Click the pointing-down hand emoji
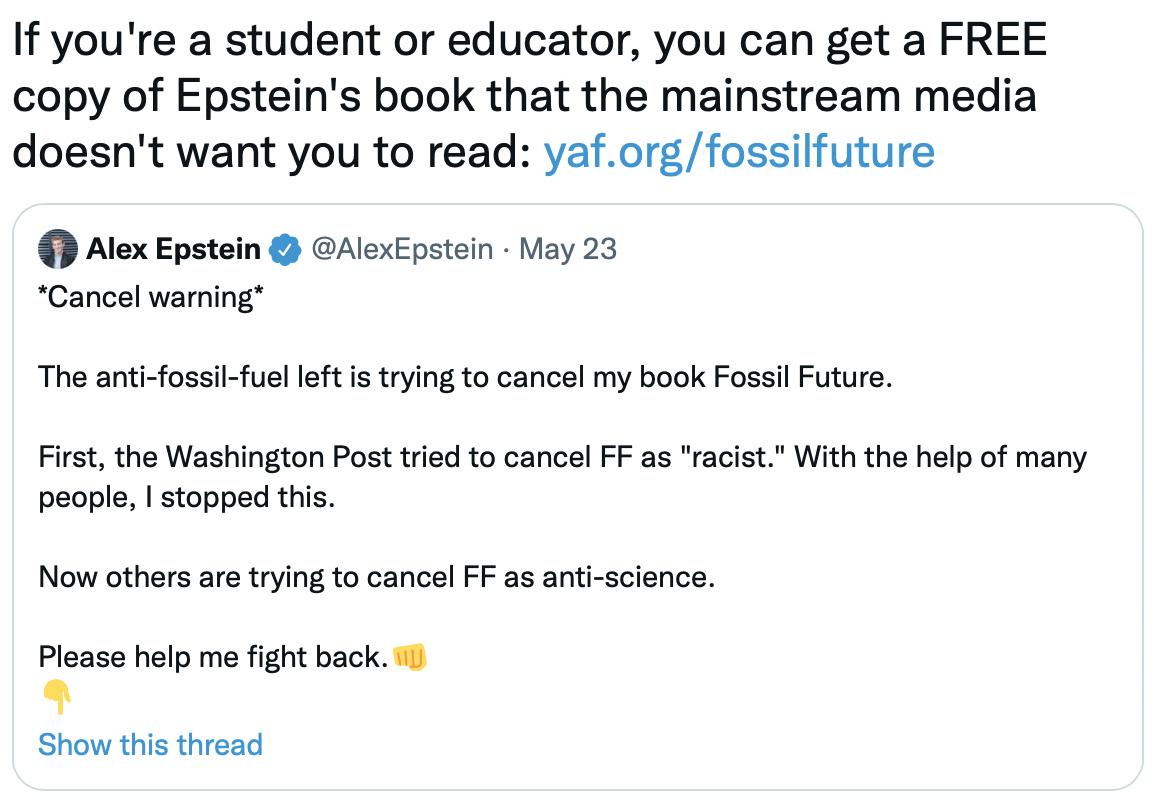Image resolution: width=1158 pixels, height=801 pixels. pos(56,697)
